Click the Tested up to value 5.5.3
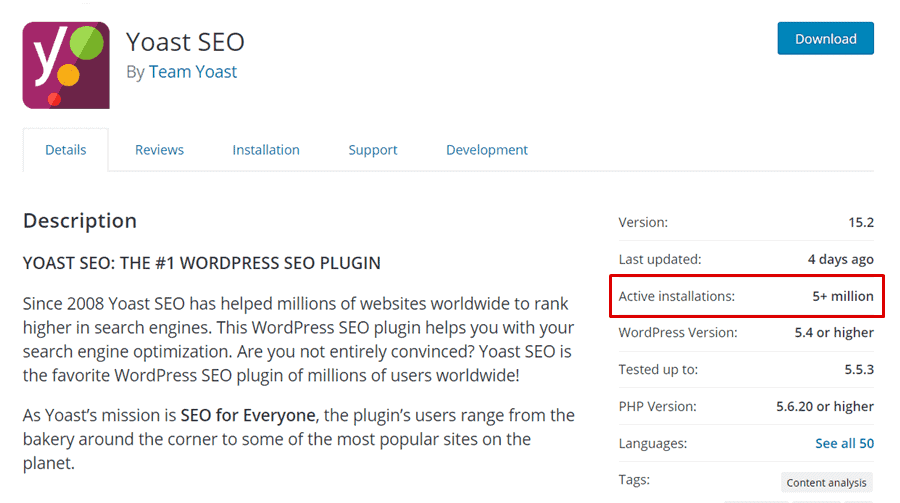 click(x=859, y=370)
